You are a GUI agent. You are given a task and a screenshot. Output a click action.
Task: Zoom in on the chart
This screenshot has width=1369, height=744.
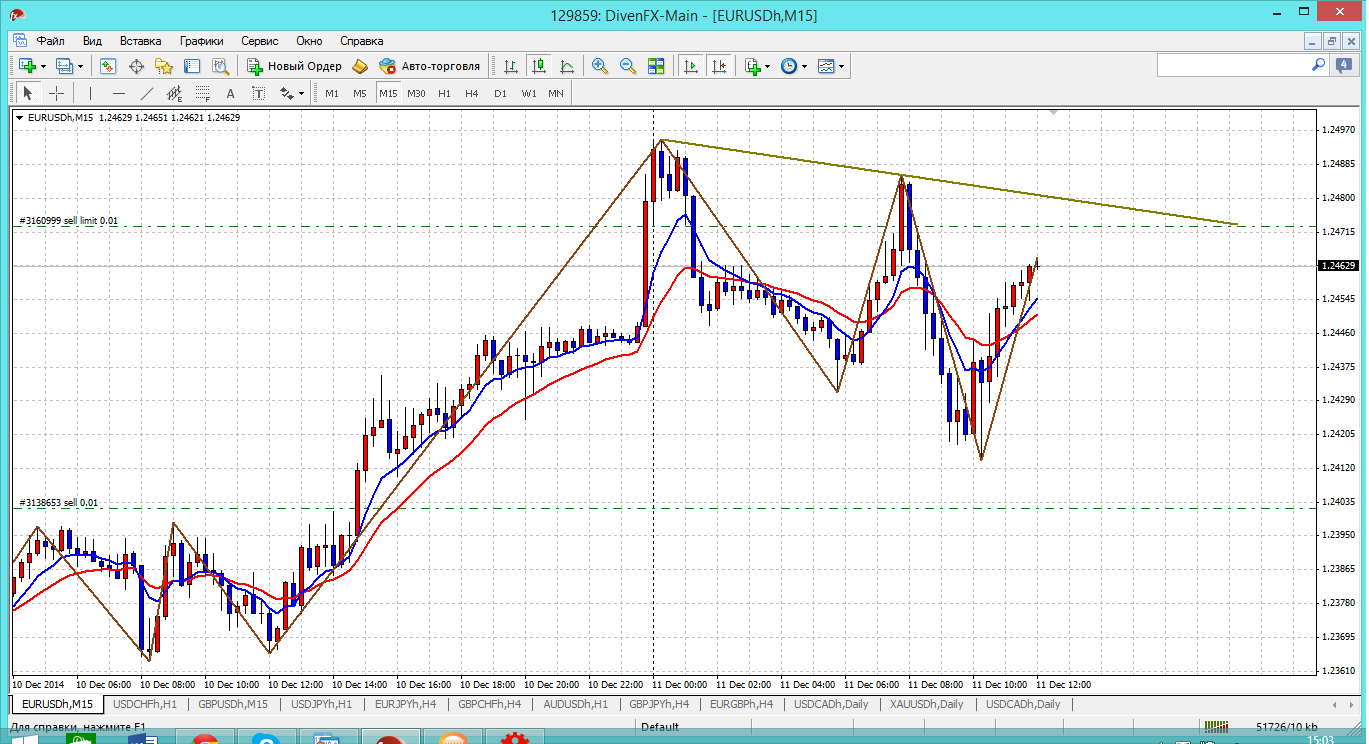click(600, 66)
